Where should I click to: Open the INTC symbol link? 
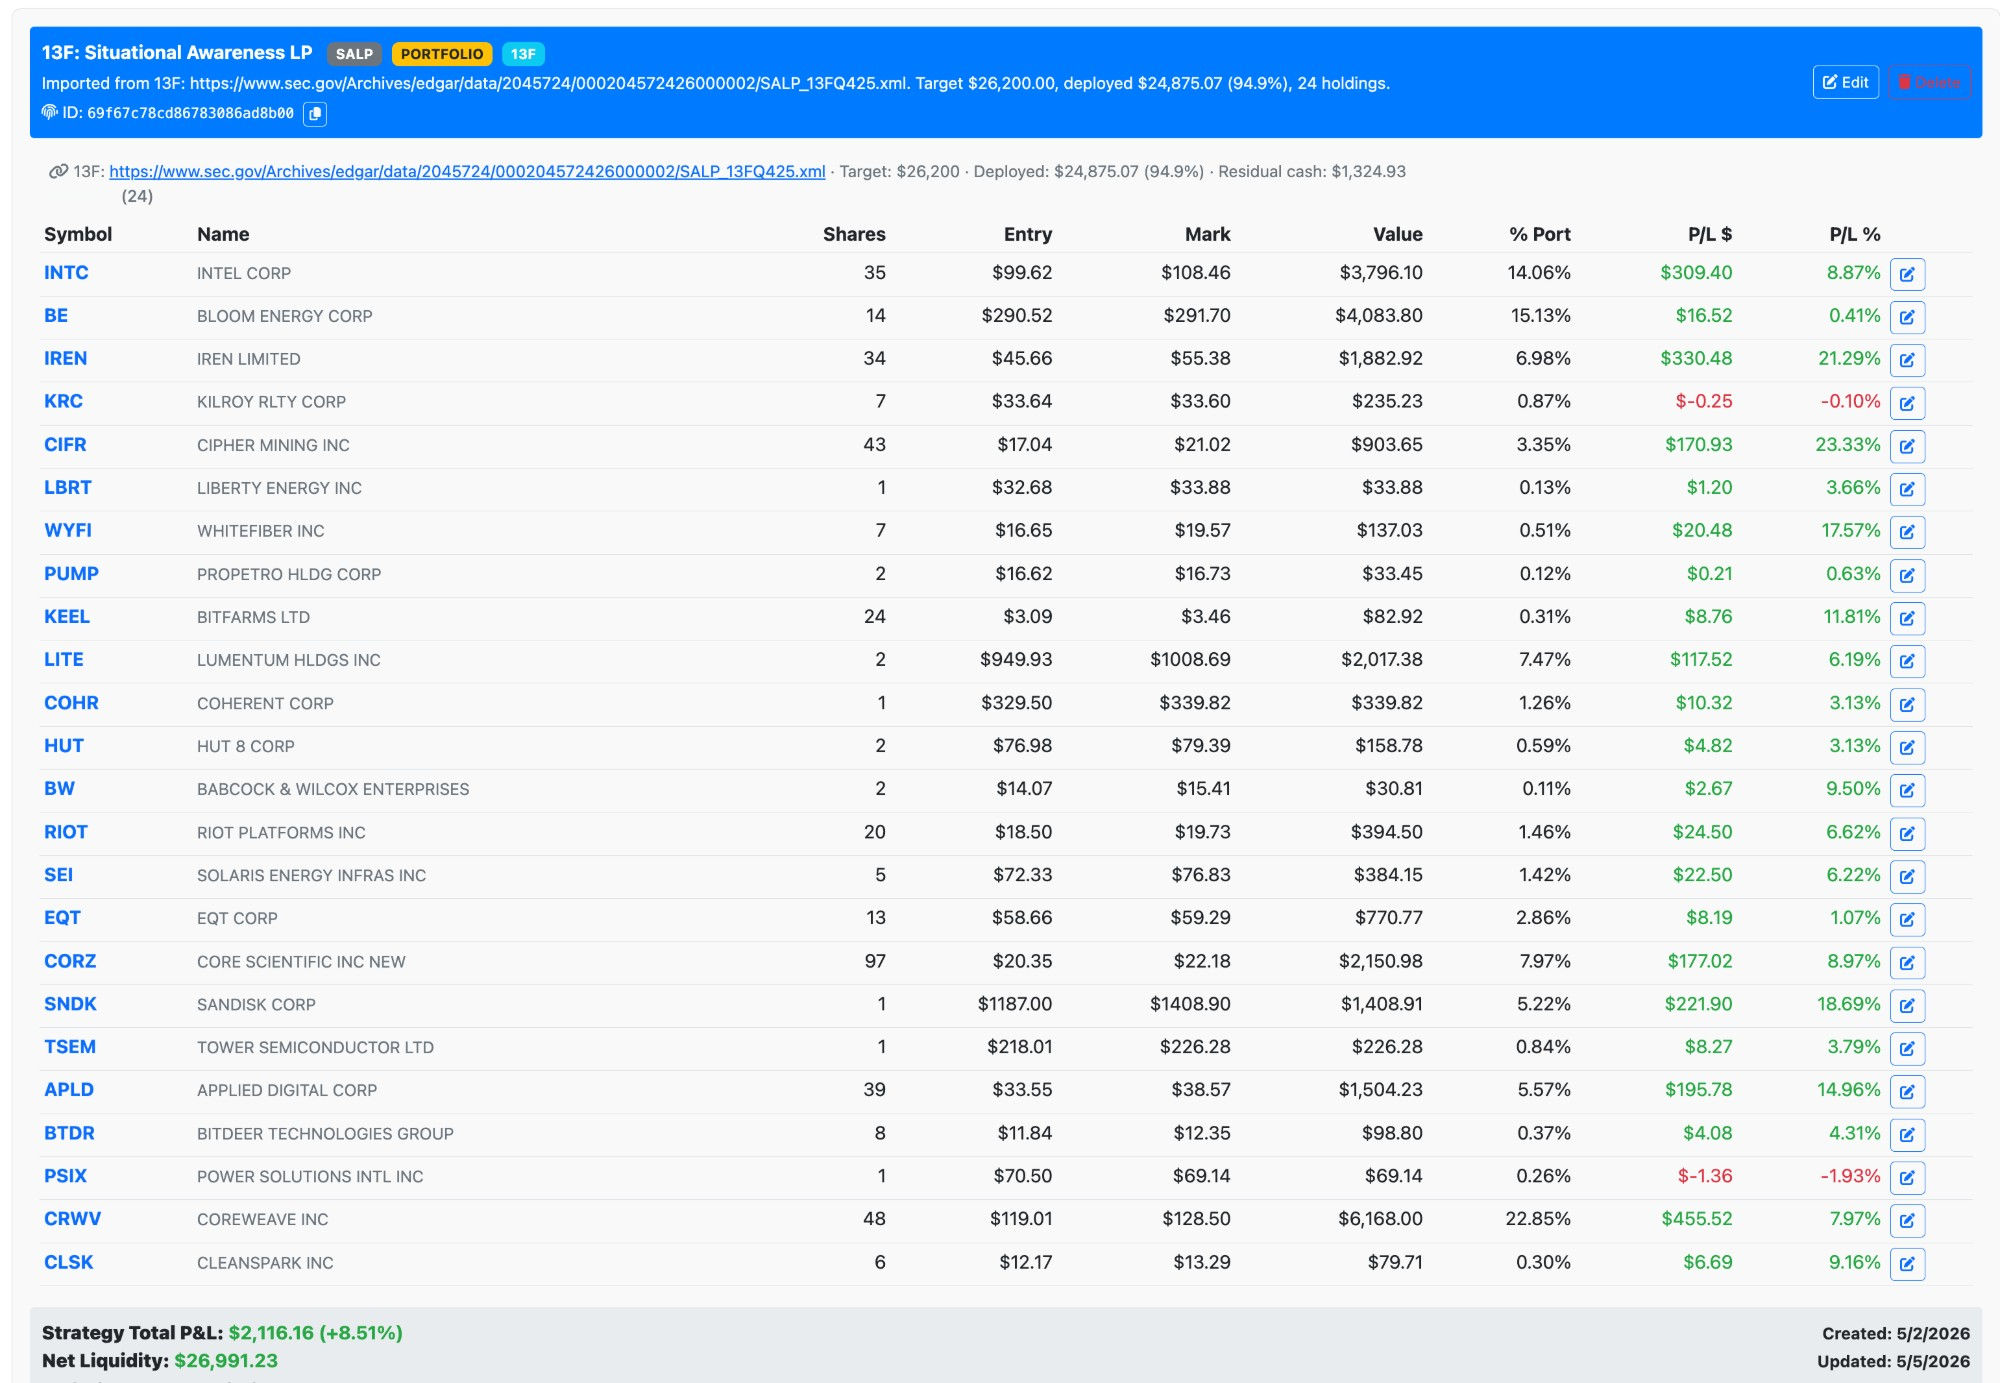pyautogui.click(x=66, y=272)
